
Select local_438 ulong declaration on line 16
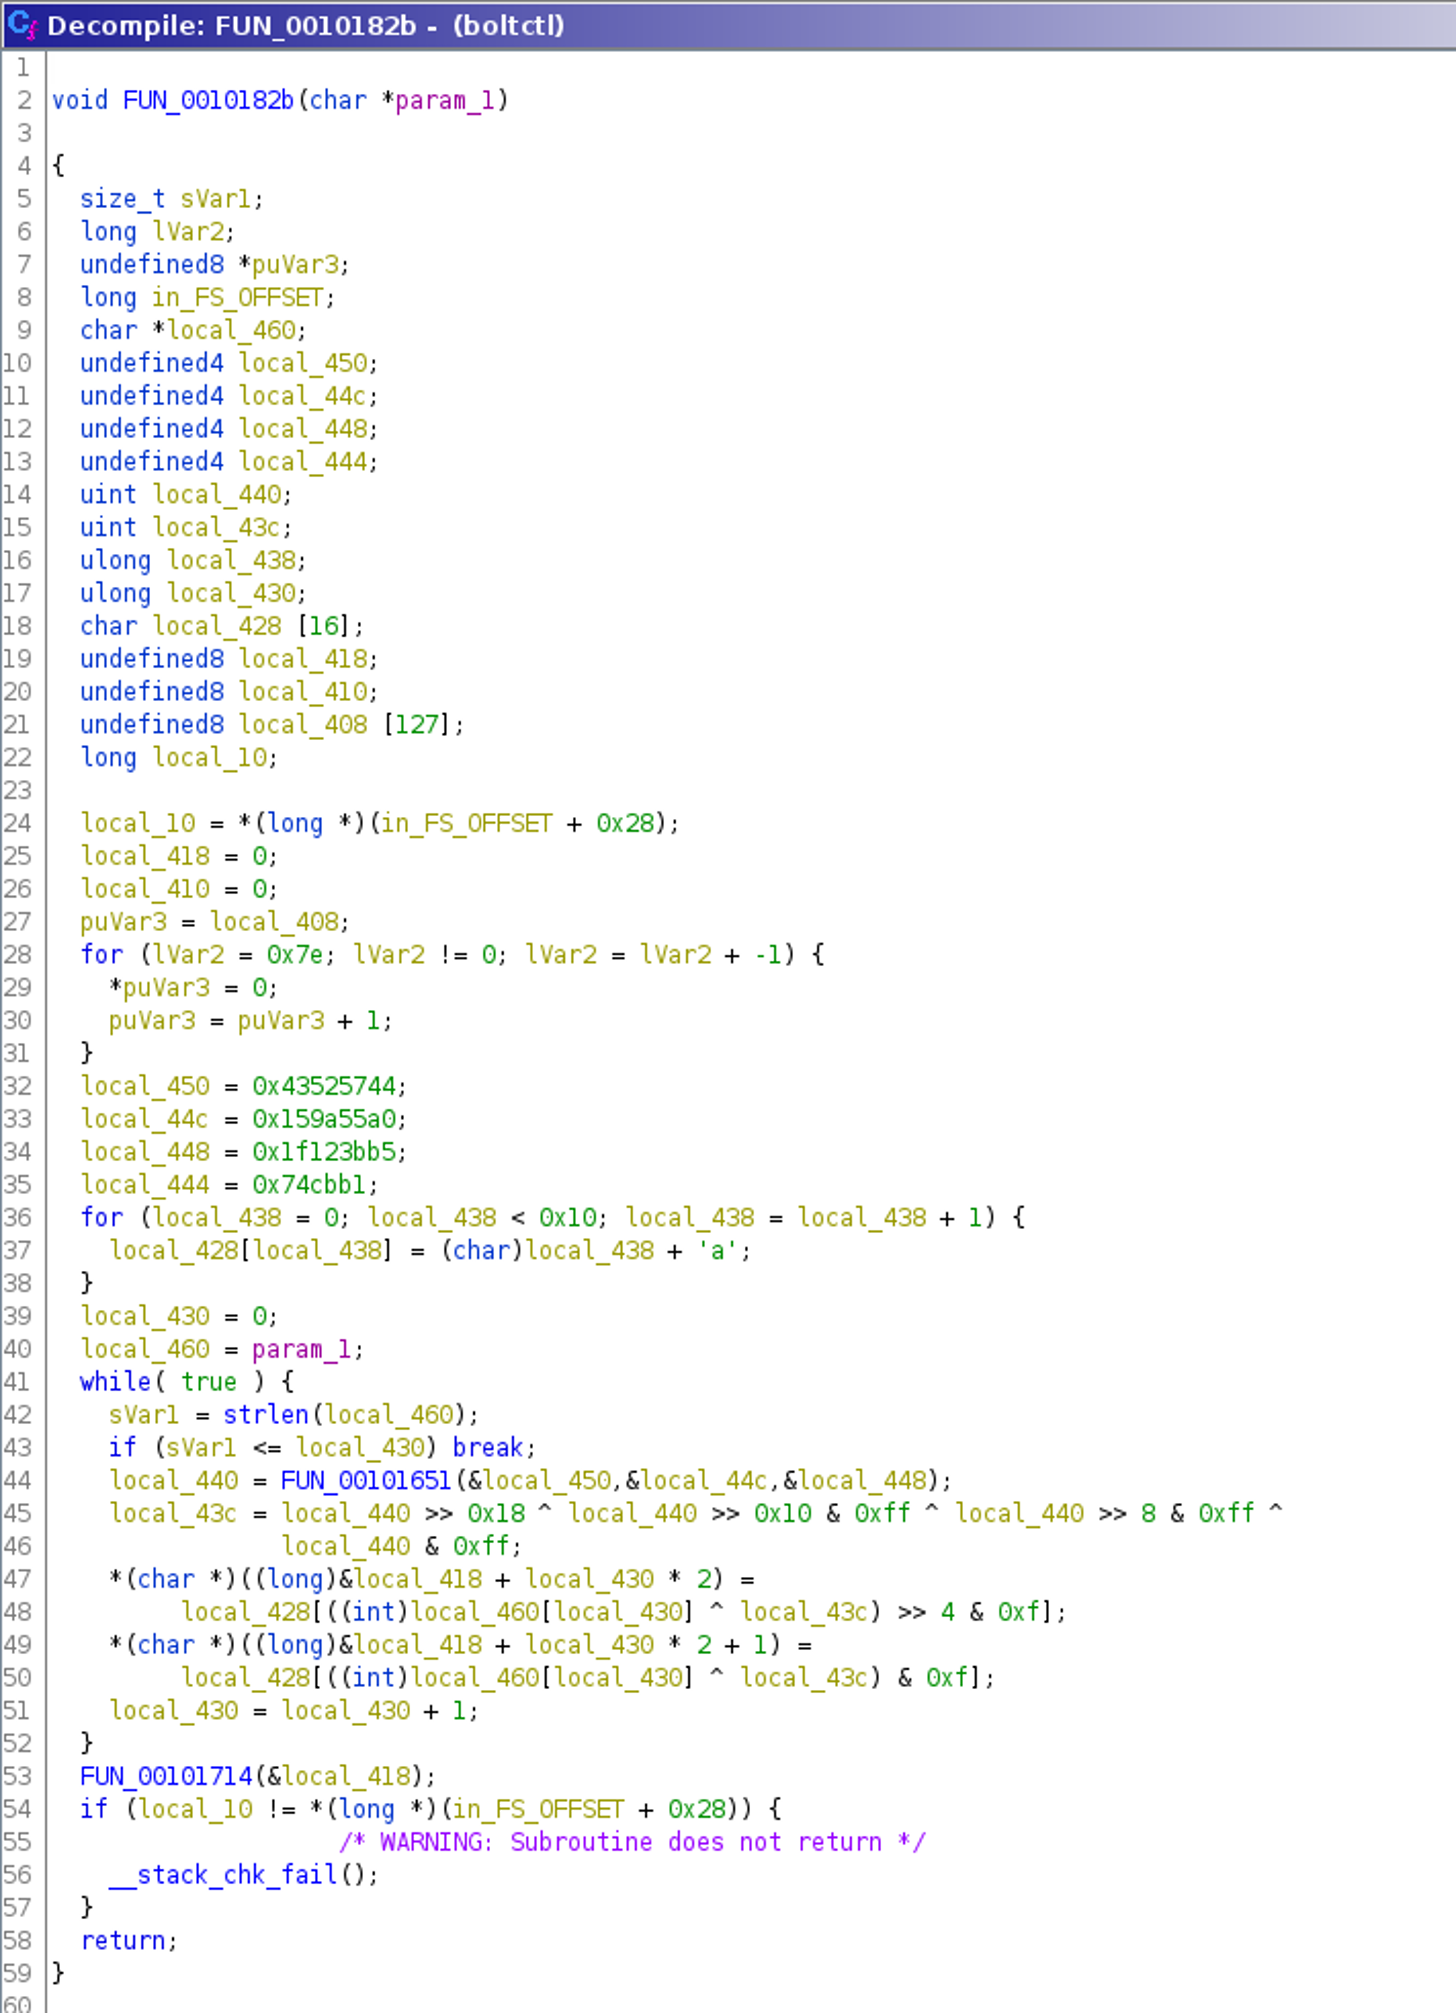coord(193,561)
